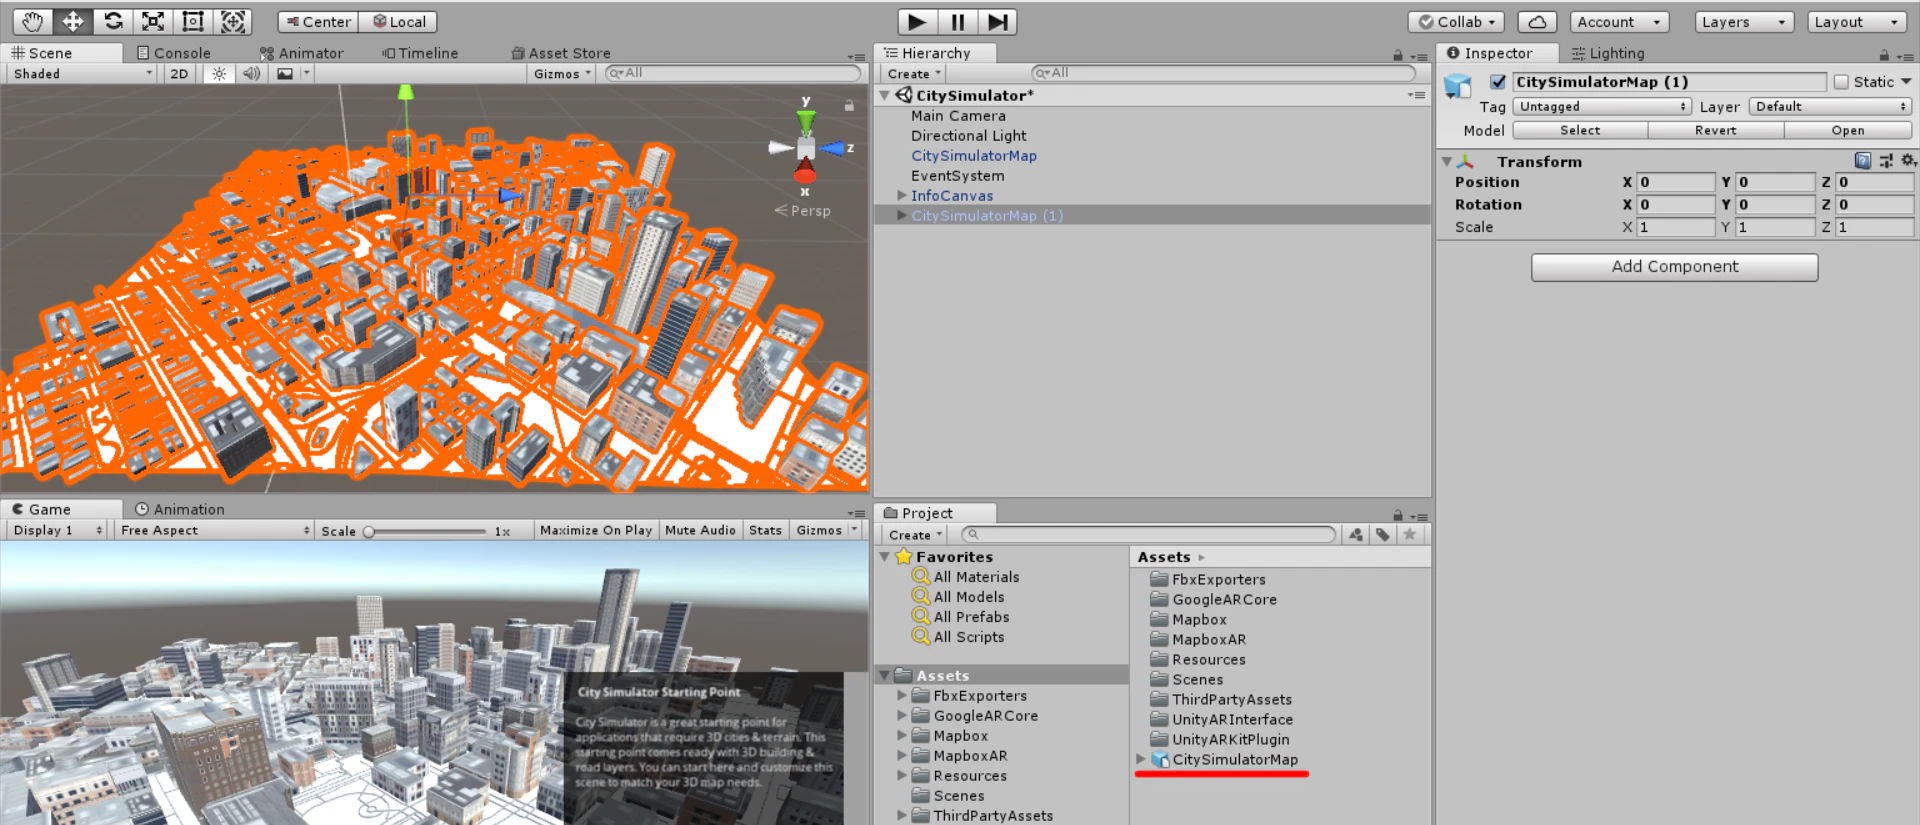The width and height of the screenshot is (1920, 825).
Task: Click the Add Component button
Action: [x=1674, y=266]
